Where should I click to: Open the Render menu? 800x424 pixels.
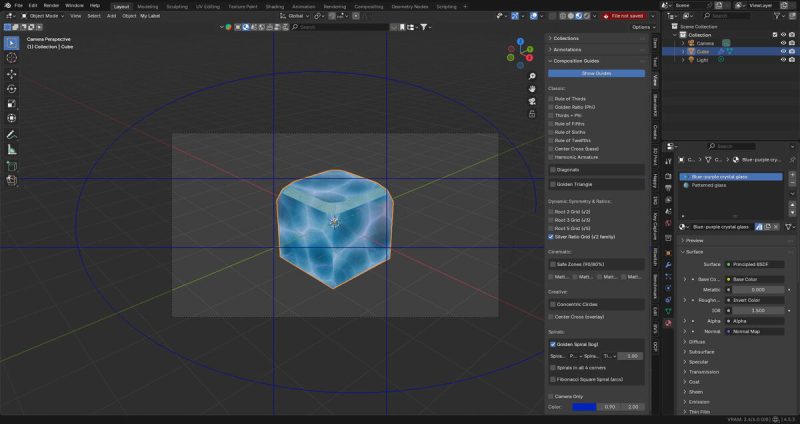coord(50,5)
